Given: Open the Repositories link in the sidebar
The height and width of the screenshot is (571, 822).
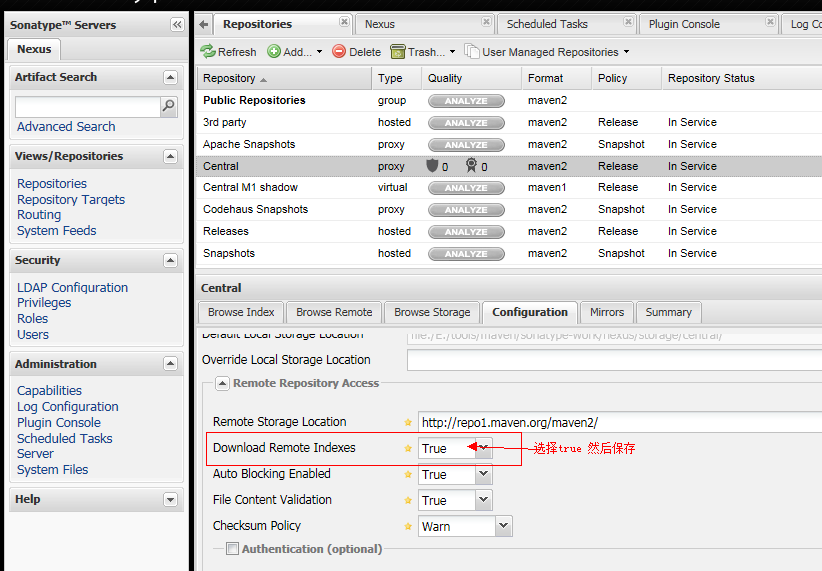Looking at the screenshot, I should pyautogui.click(x=52, y=184).
